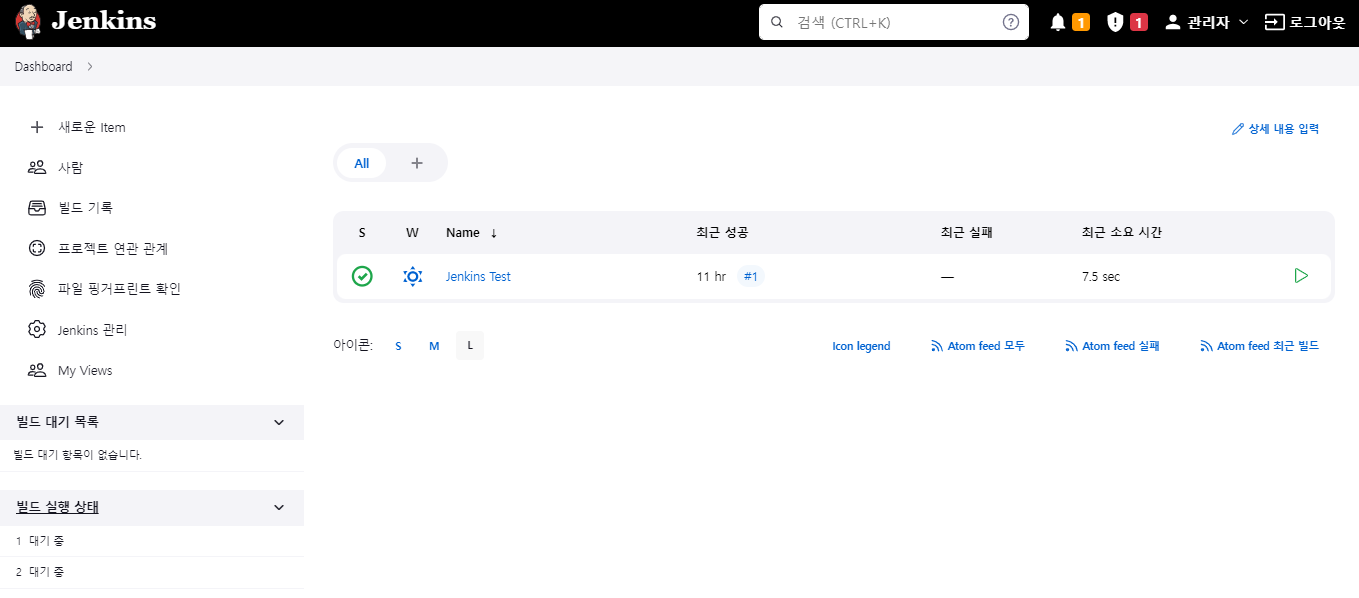Open Atom feed 최근 빌드 link

(1260, 346)
